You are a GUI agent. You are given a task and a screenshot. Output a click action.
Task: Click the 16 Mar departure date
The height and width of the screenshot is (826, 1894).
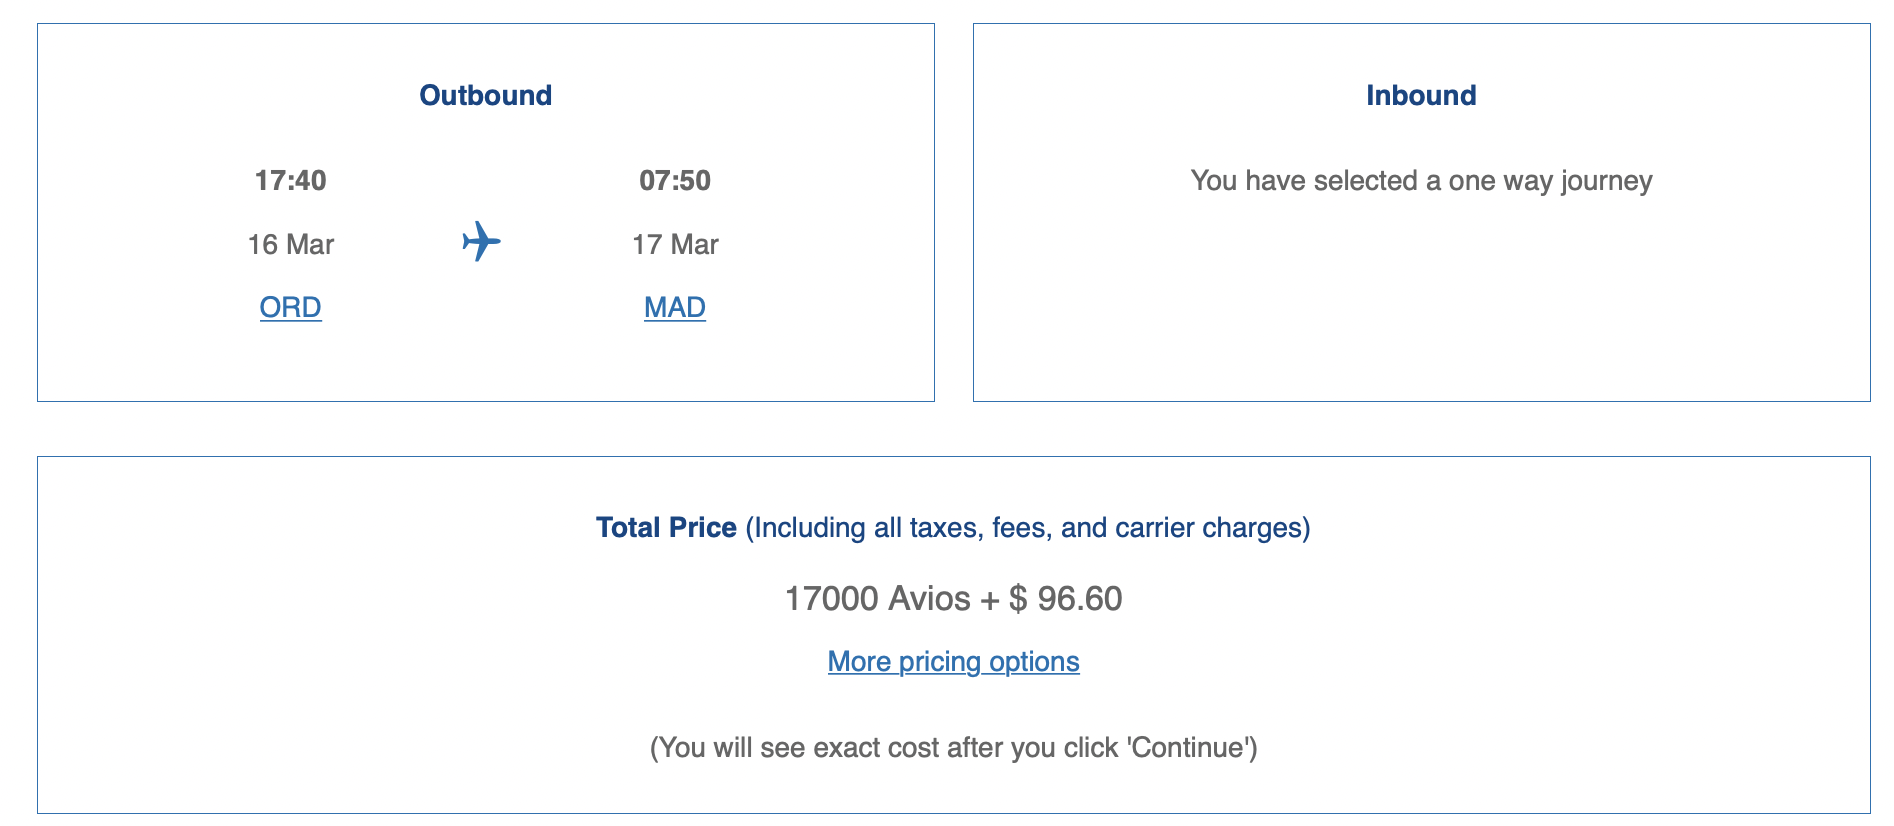coord(290,244)
